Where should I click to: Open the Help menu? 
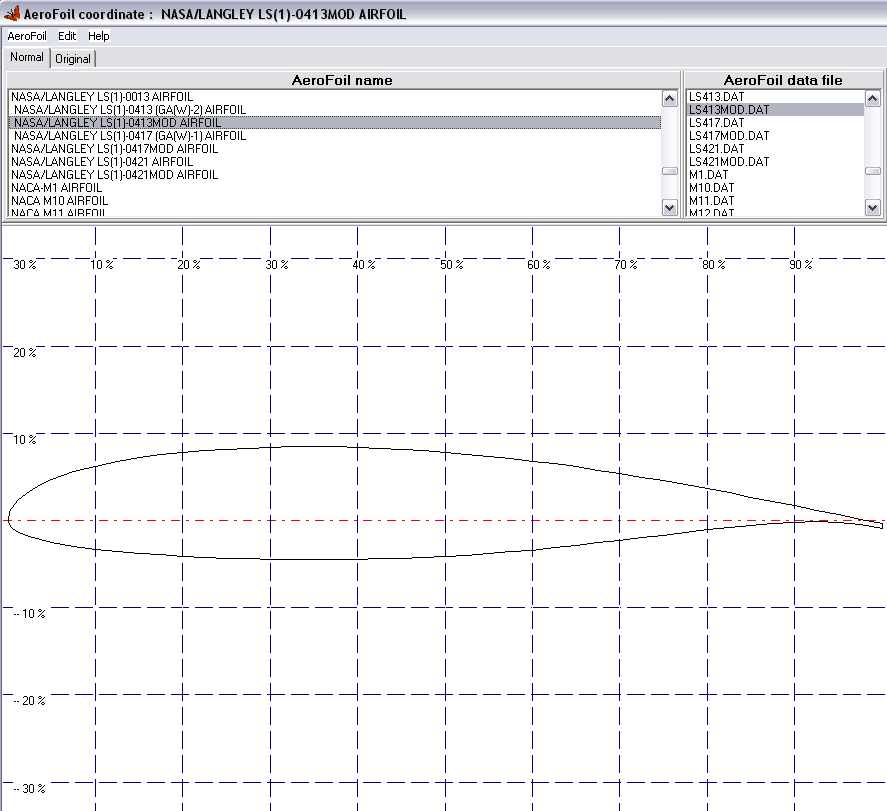pos(99,36)
